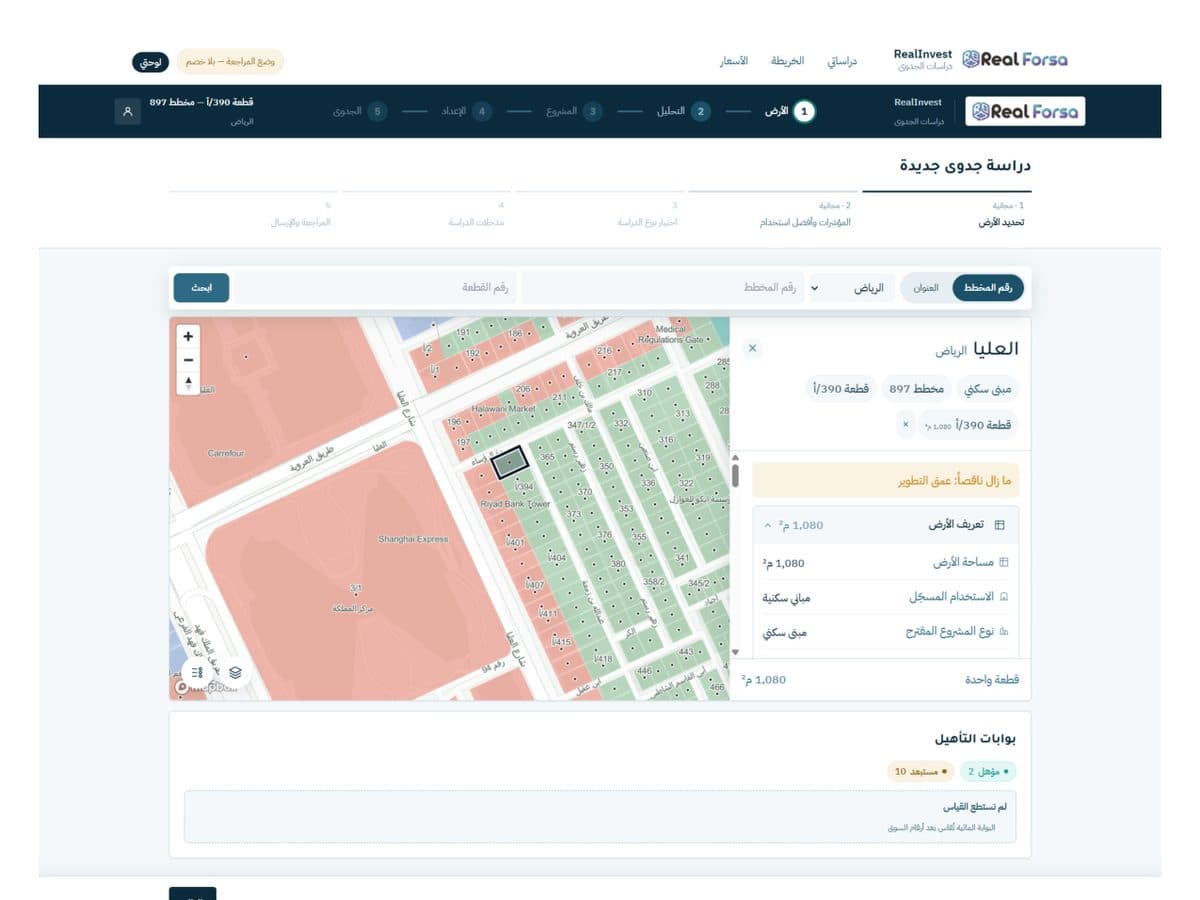The height and width of the screenshot is (900, 1200).
Task: Click the Real Forsa logo in top white header
Action: (x=1015, y=59)
